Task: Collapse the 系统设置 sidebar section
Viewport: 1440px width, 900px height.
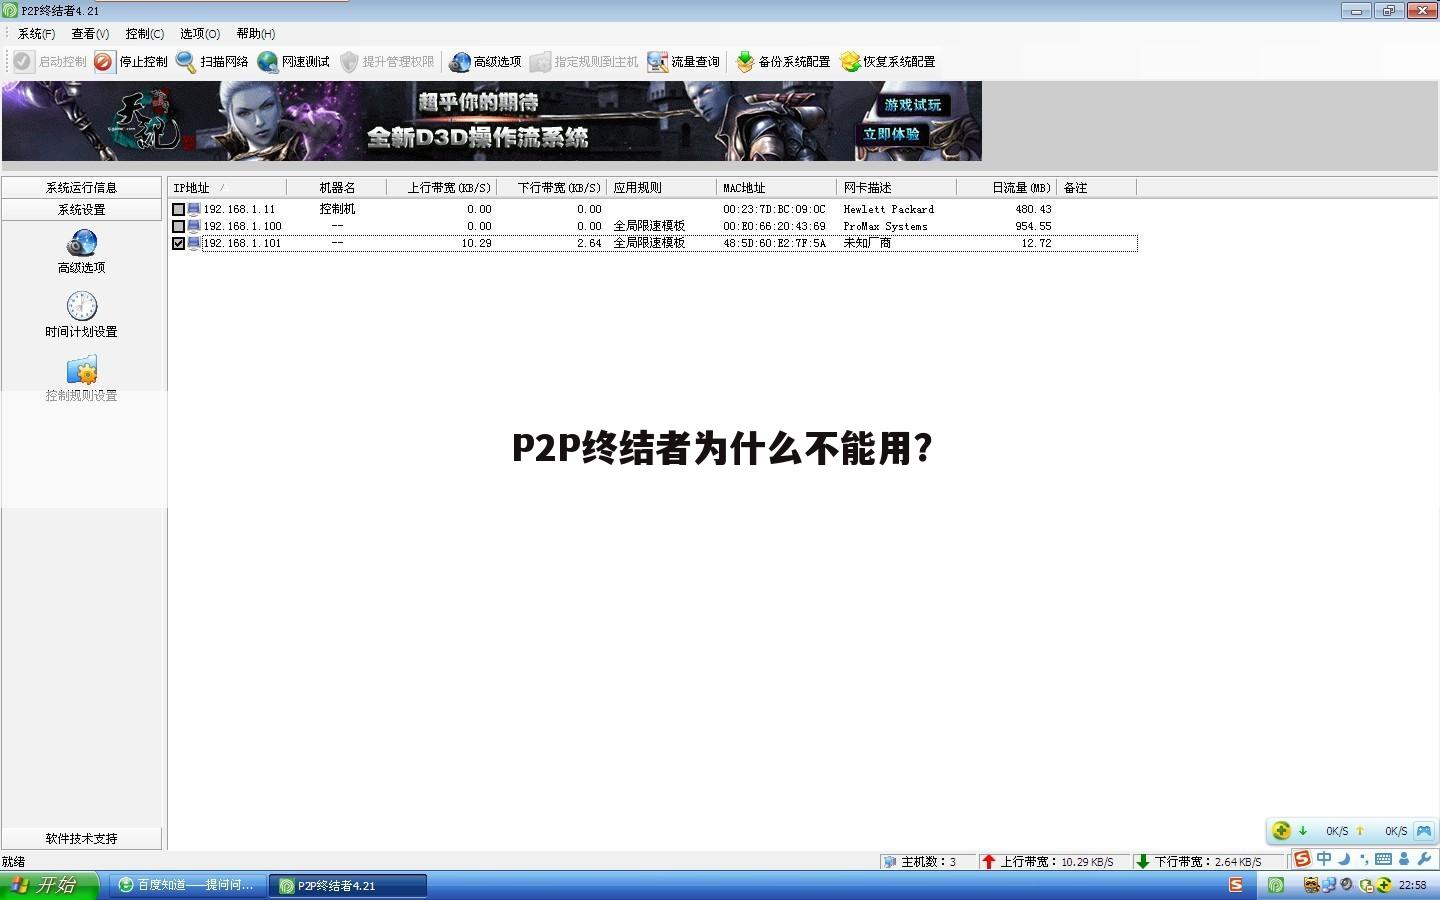Action: [x=83, y=209]
